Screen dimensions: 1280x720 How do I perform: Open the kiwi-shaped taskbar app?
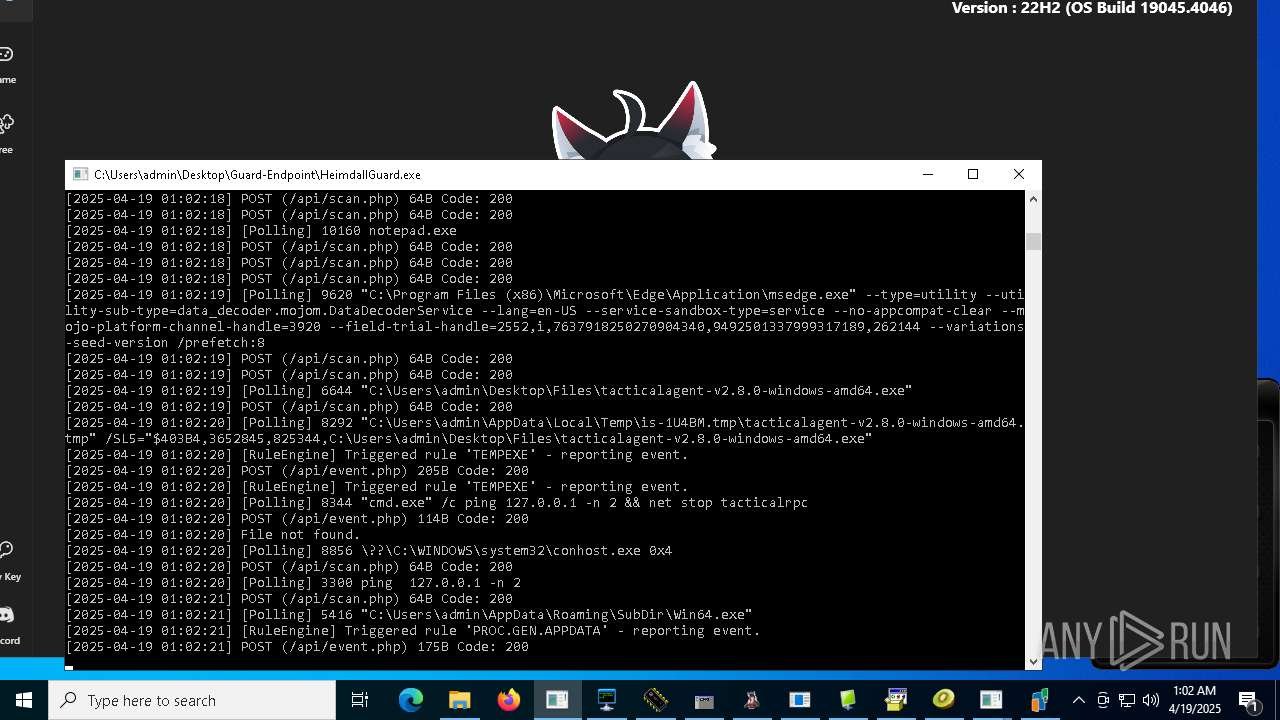pyautogui.click(x=944, y=700)
